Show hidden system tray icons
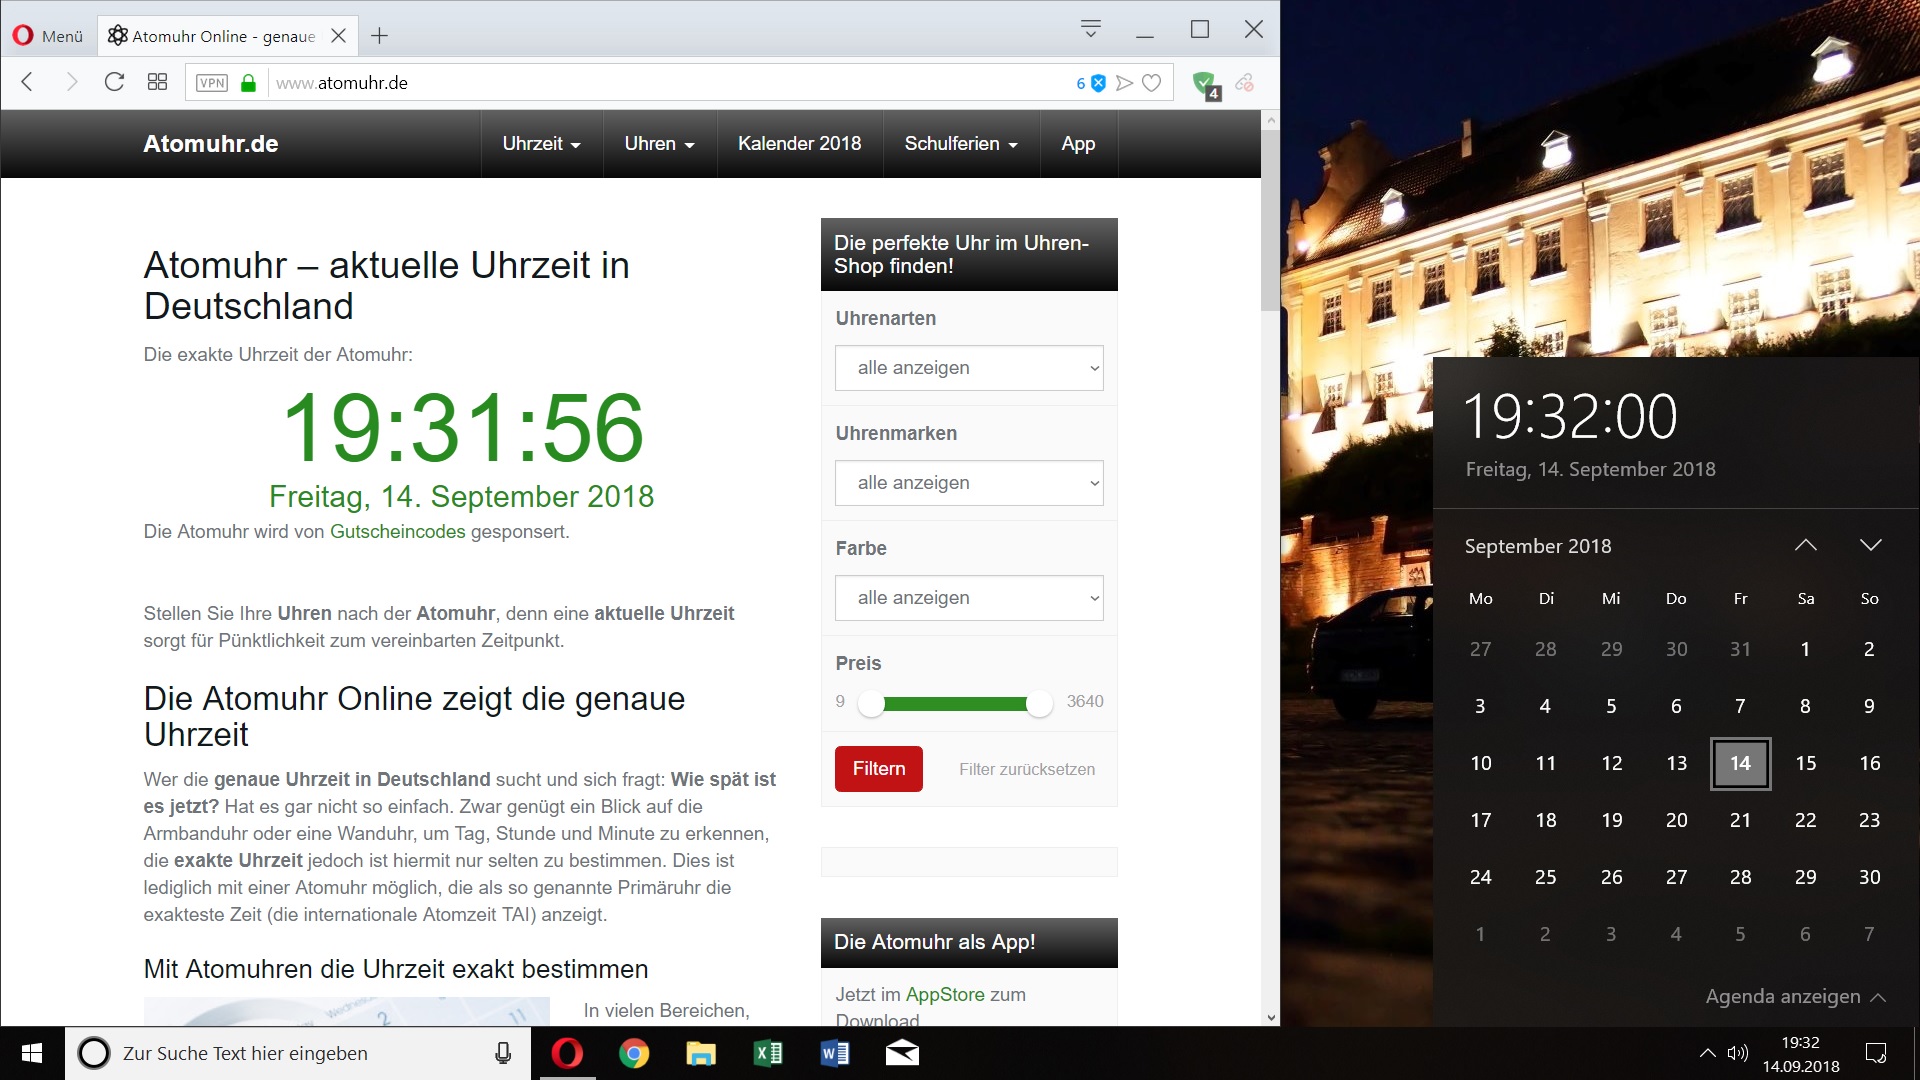This screenshot has height=1080, width=1920. coord(1707,1053)
